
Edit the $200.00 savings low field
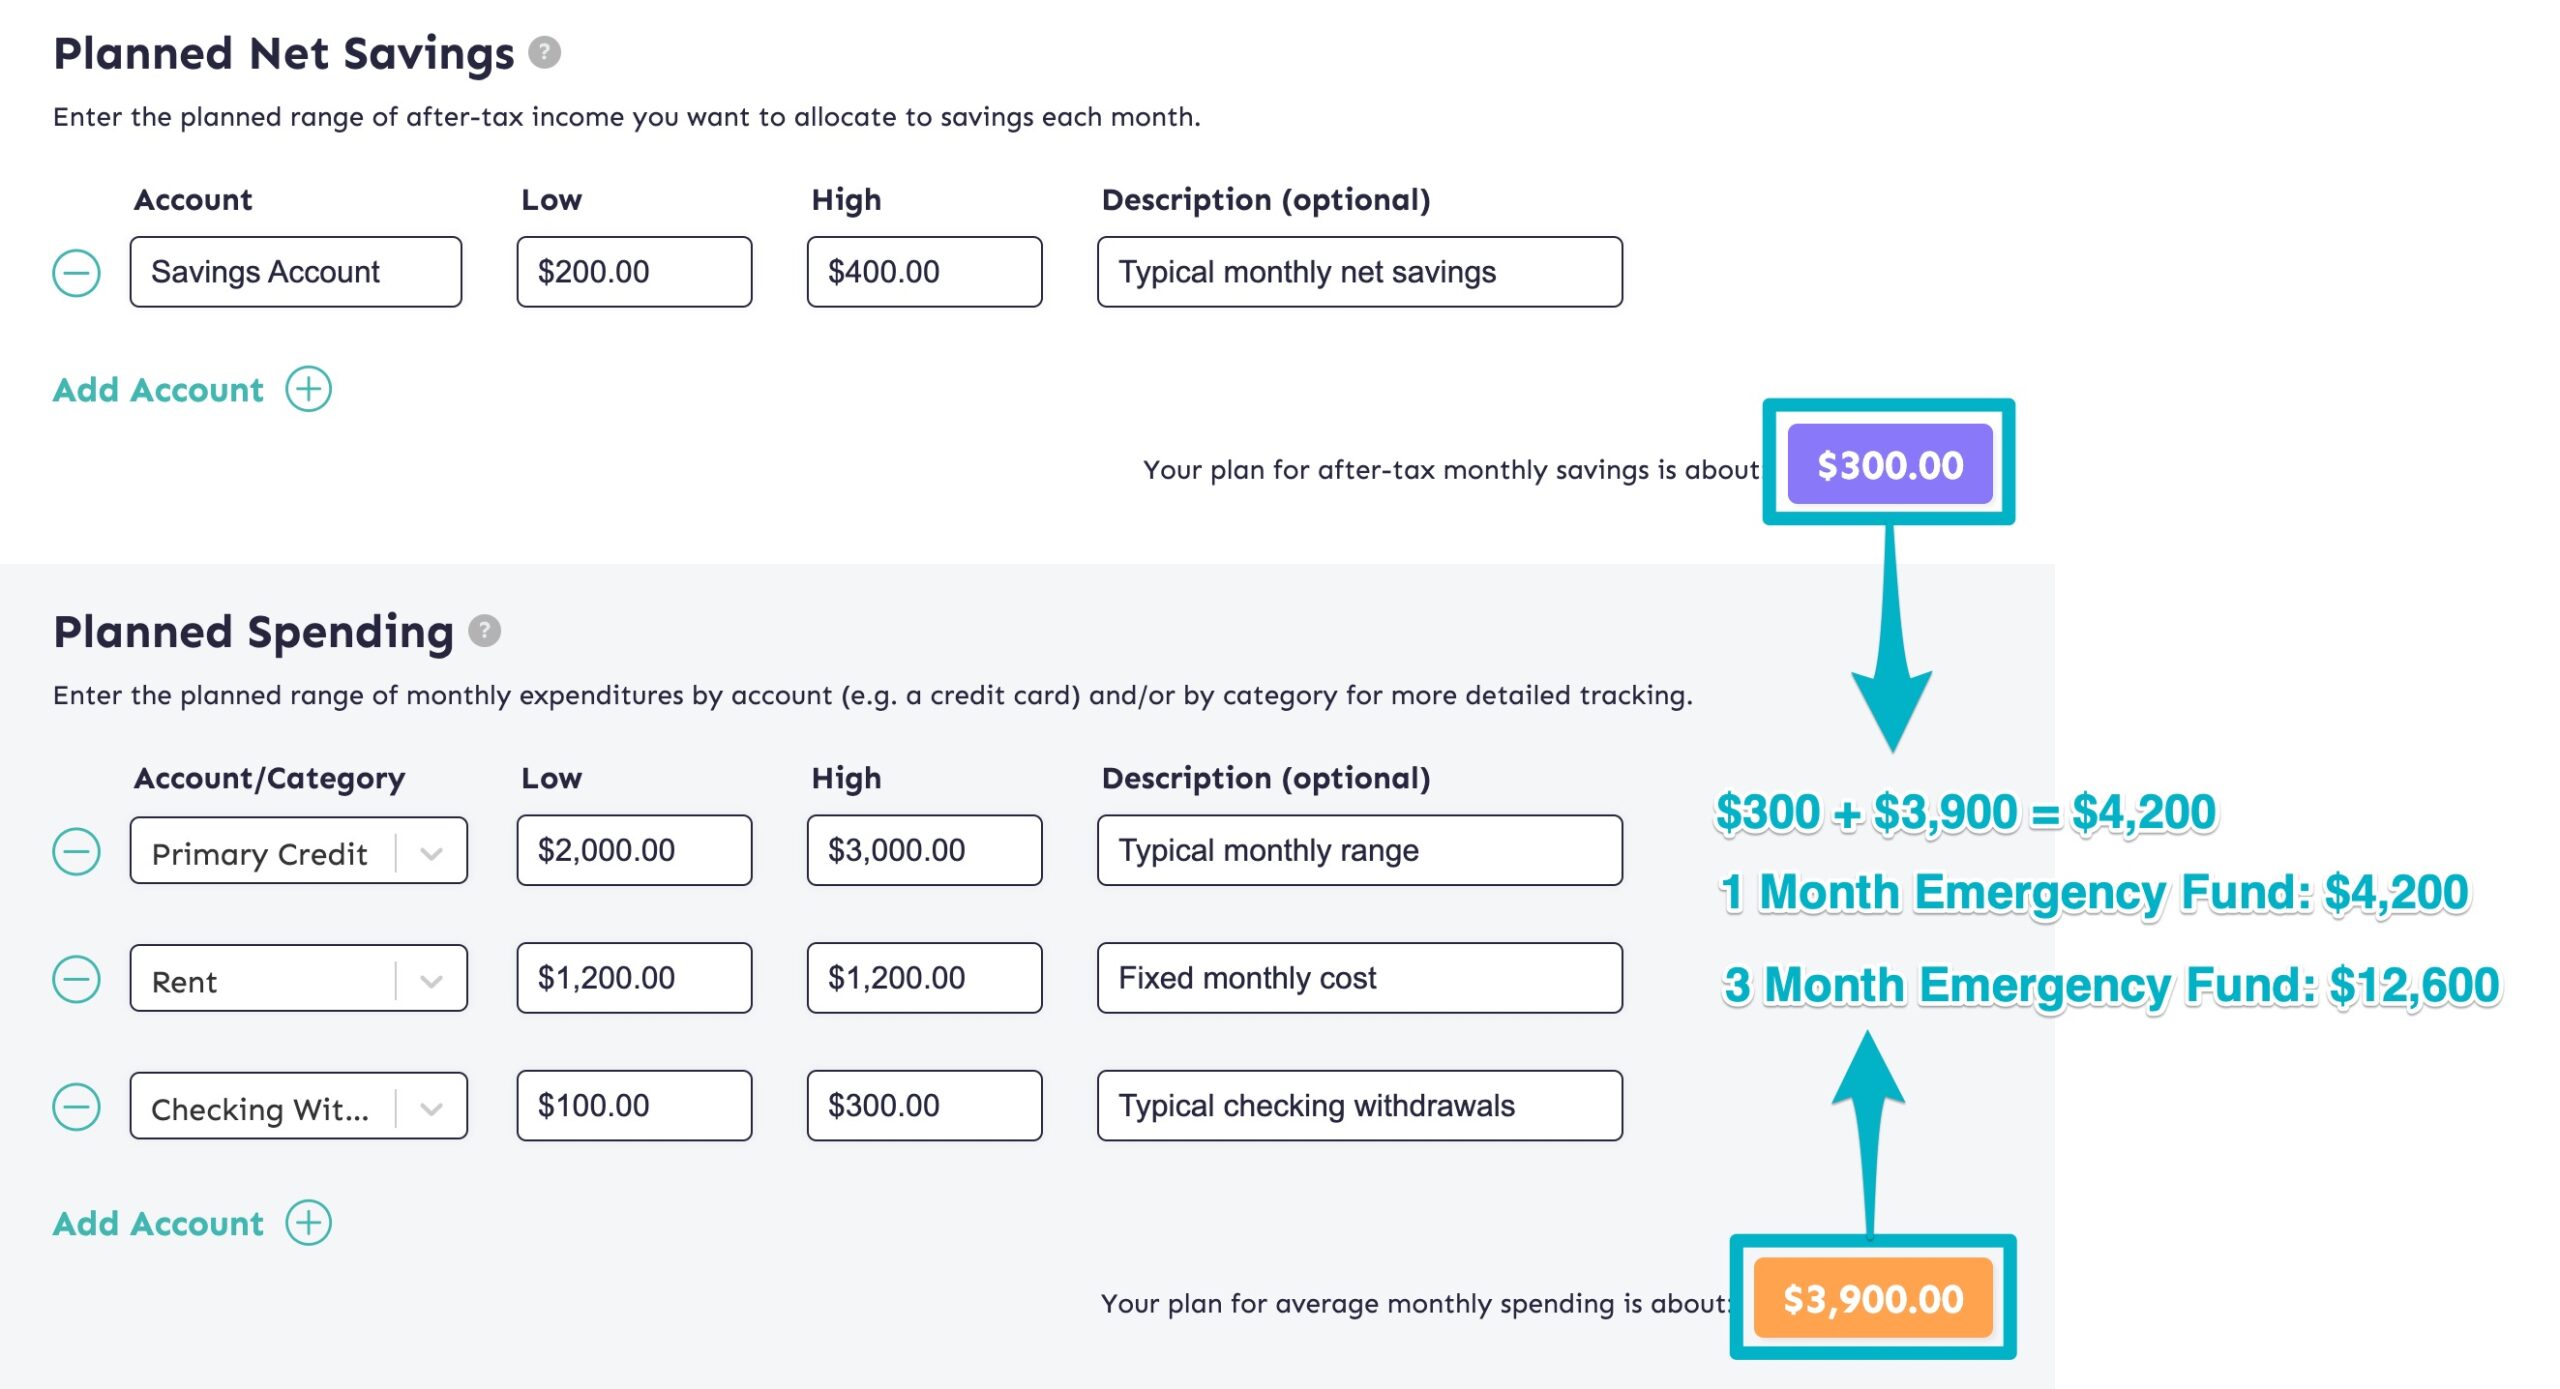pyautogui.click(x=634, y=272)
